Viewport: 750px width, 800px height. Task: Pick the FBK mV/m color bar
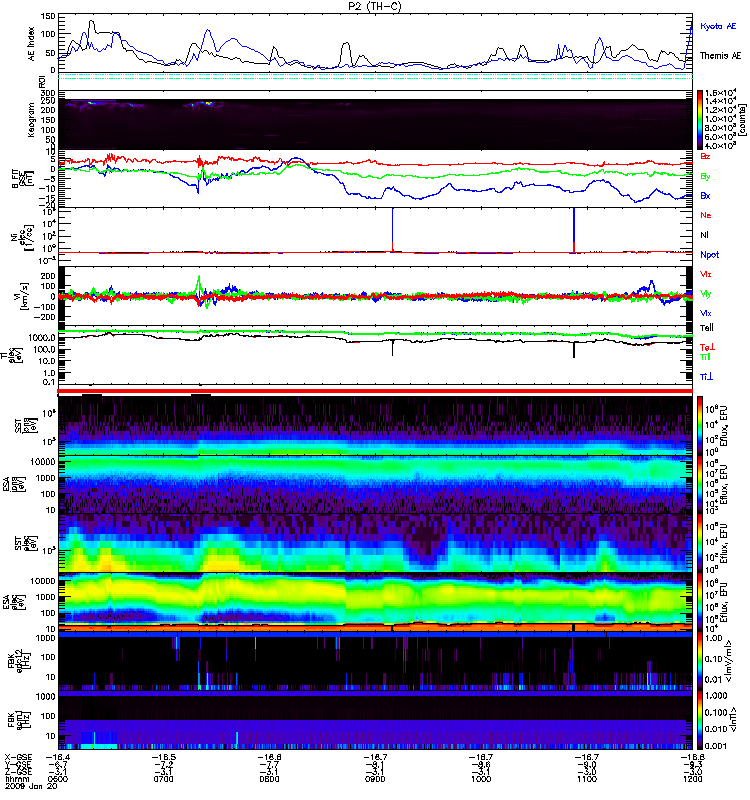pyautogui.click(x=699, y=661)
